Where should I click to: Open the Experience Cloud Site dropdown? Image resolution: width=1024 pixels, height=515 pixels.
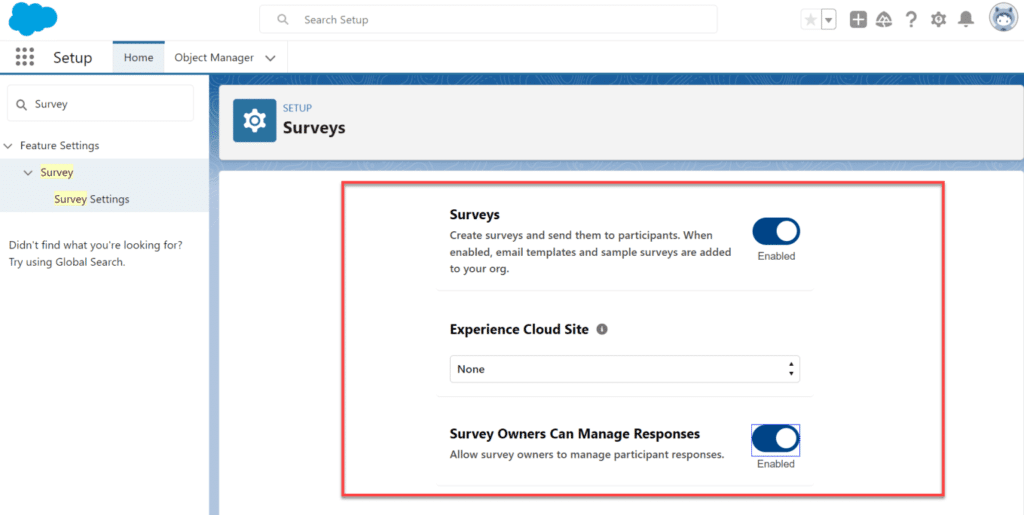click(x=624, y=369)
